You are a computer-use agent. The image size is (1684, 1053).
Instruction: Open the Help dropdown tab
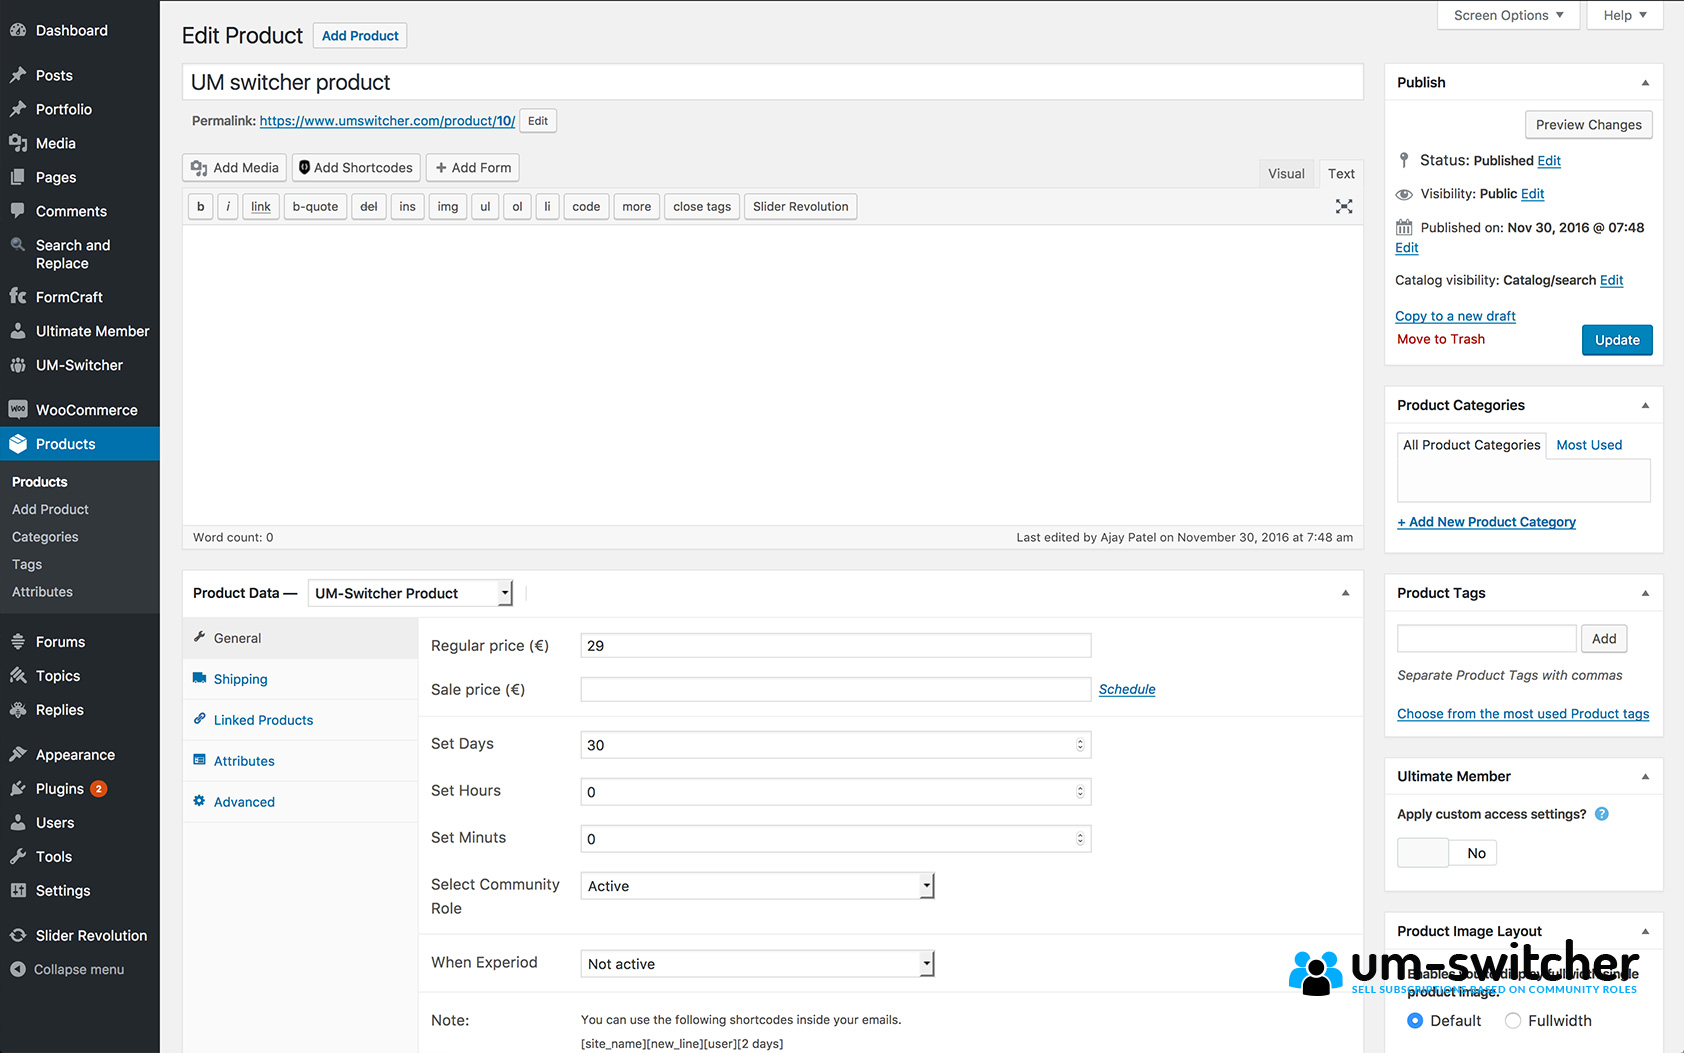[1625, 15]
